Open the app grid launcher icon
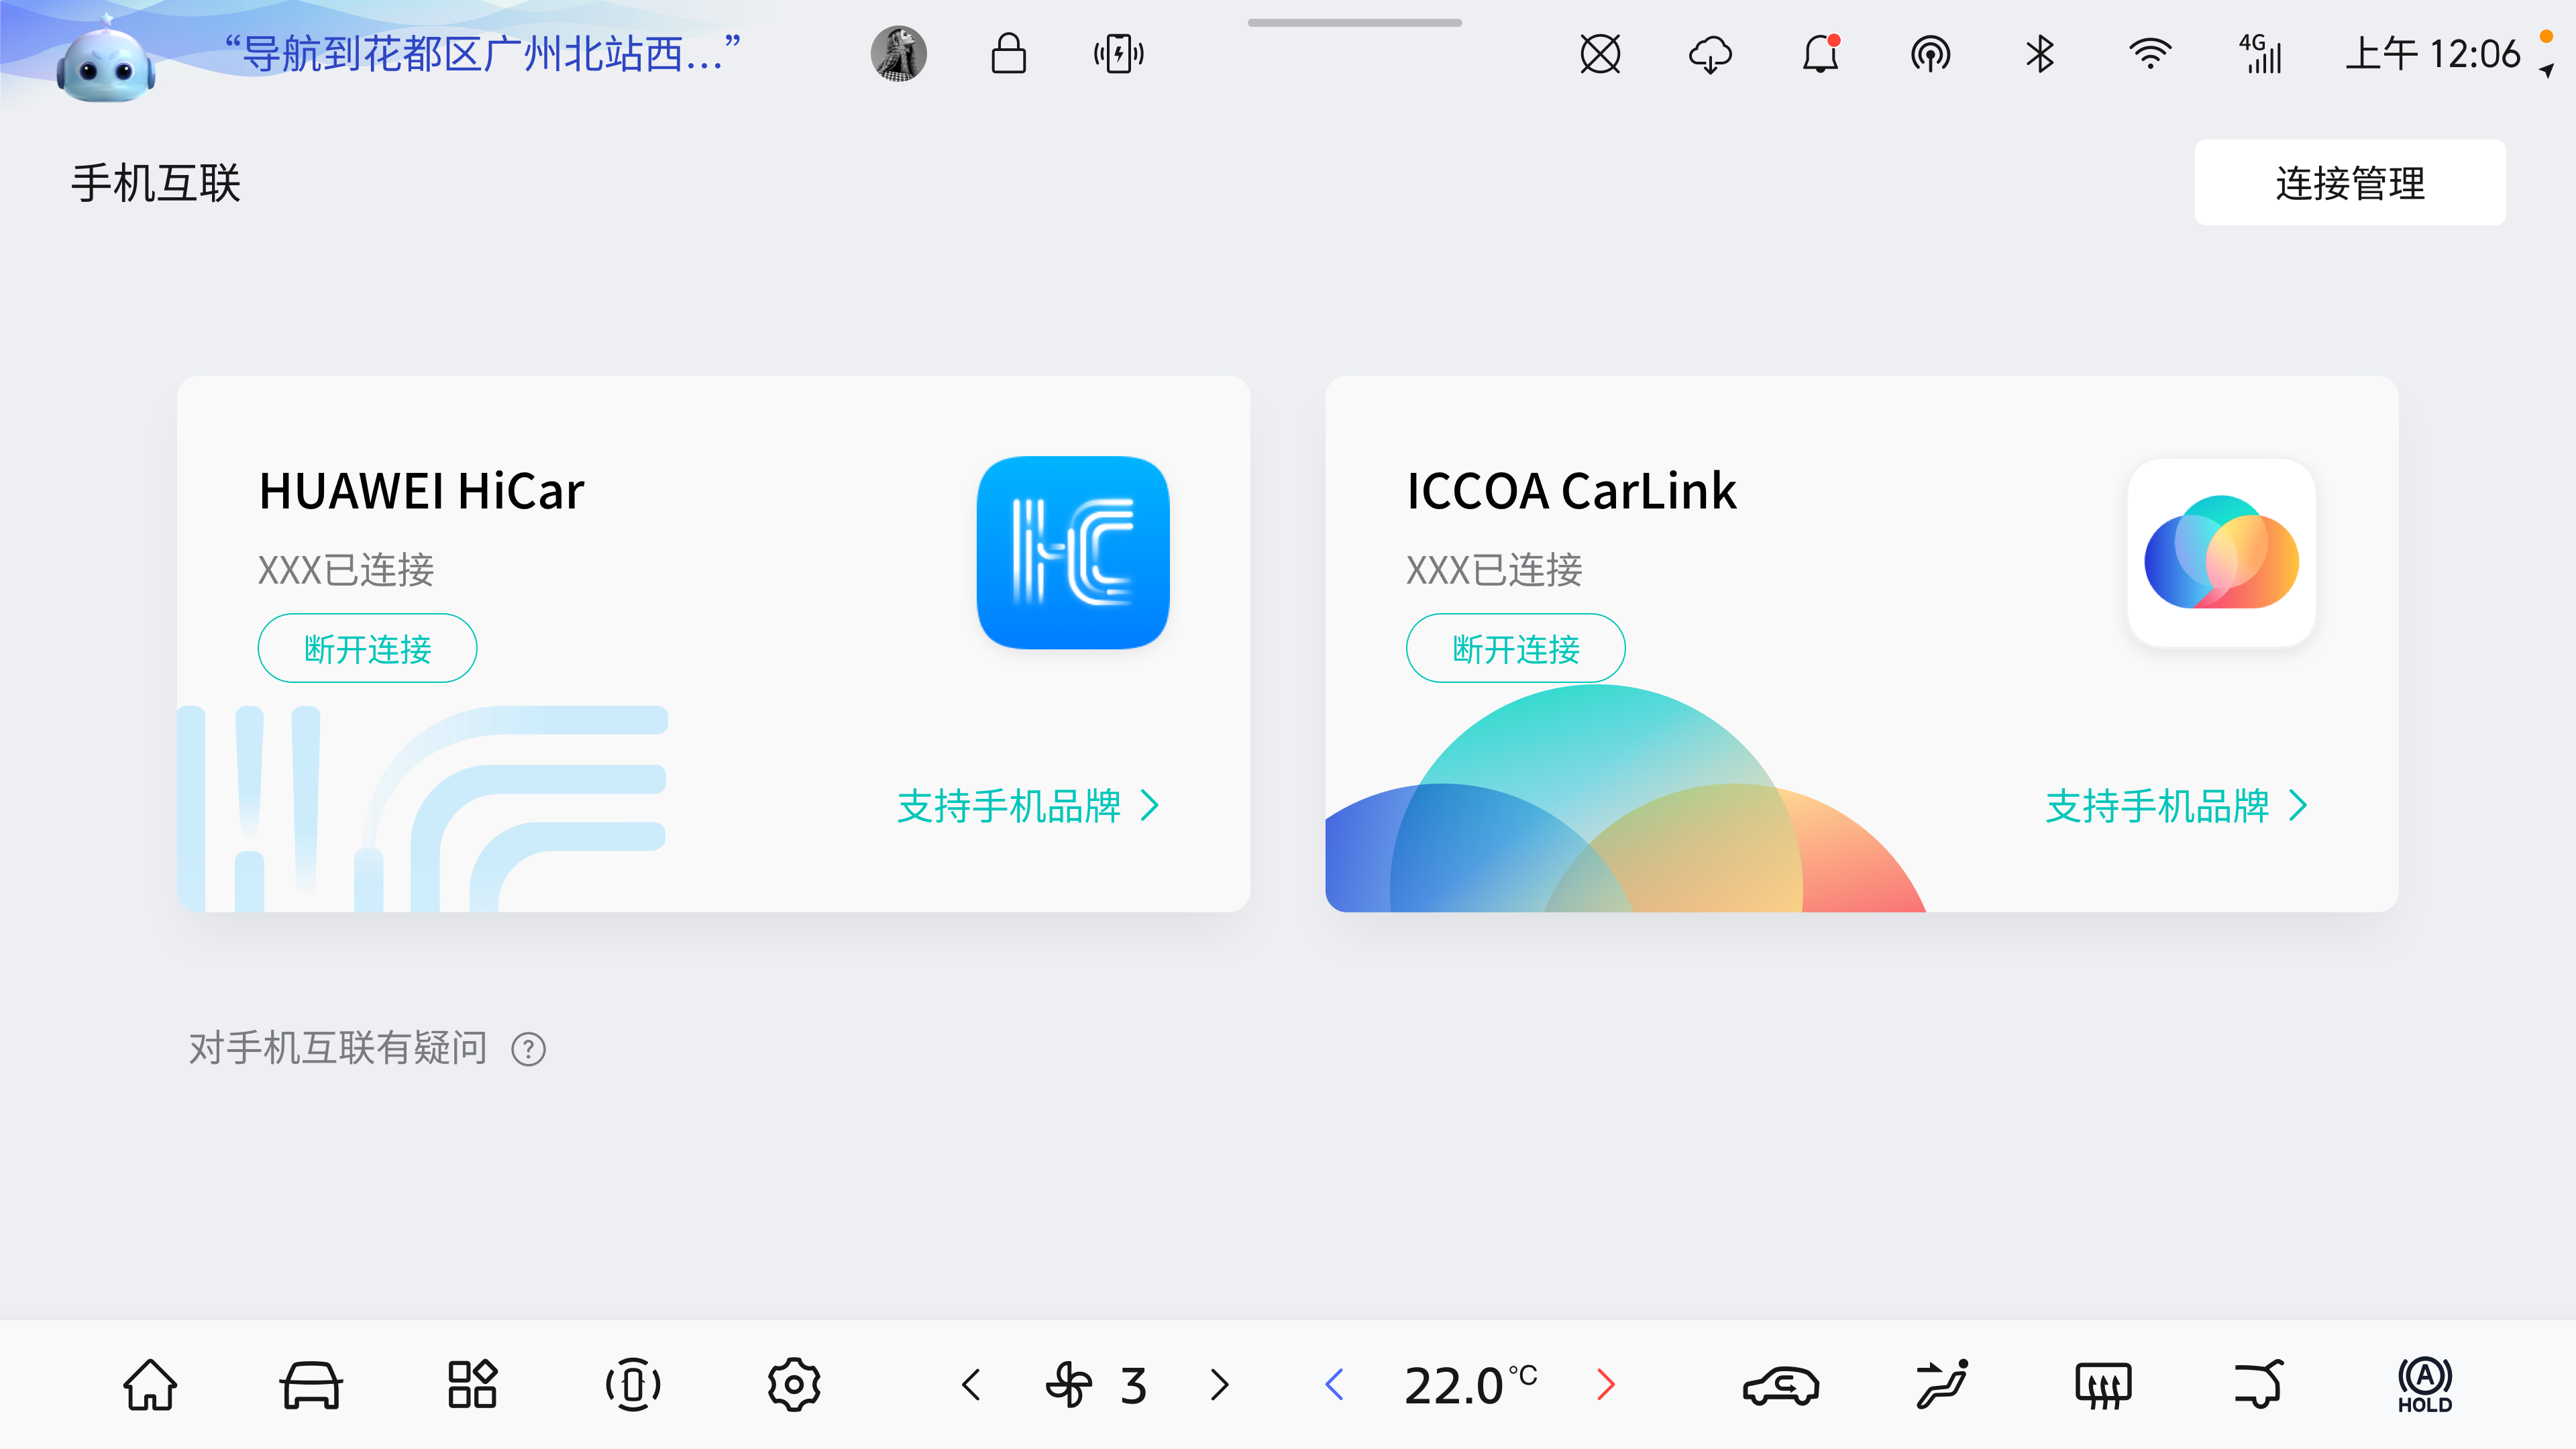This screenshot has height=1449, width=2576. [x=472, y=1385]
